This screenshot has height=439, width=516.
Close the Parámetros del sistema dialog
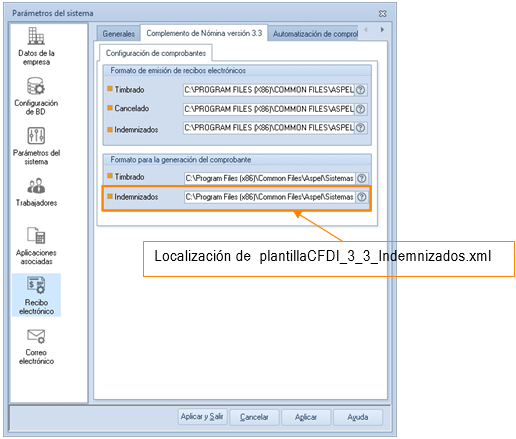382,14
